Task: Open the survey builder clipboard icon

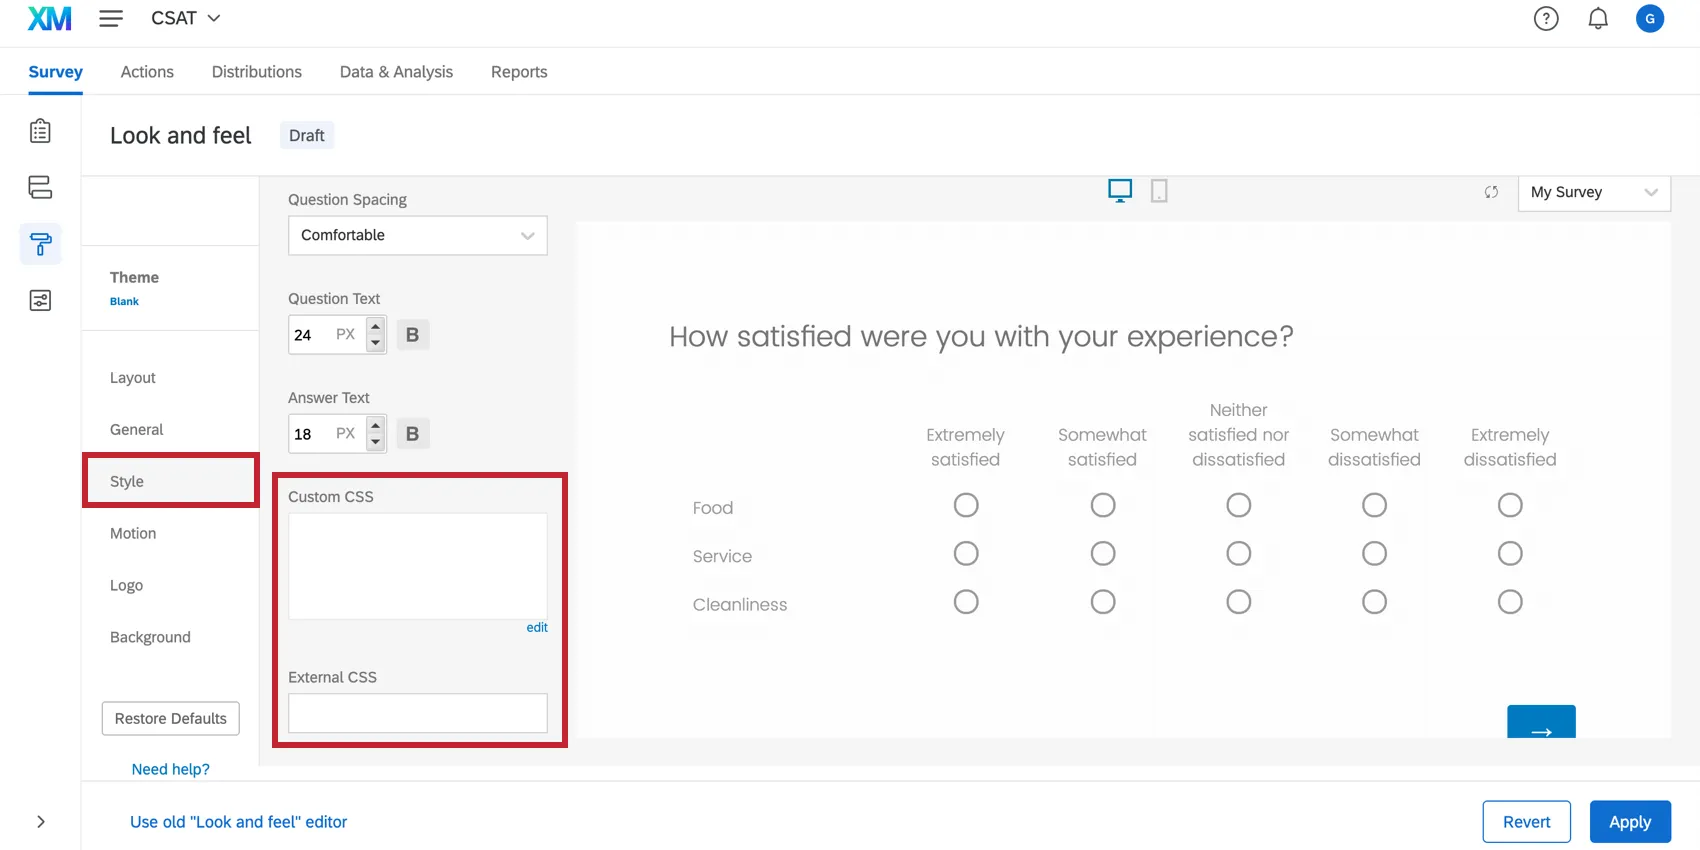Action: (x=40, y=131)
